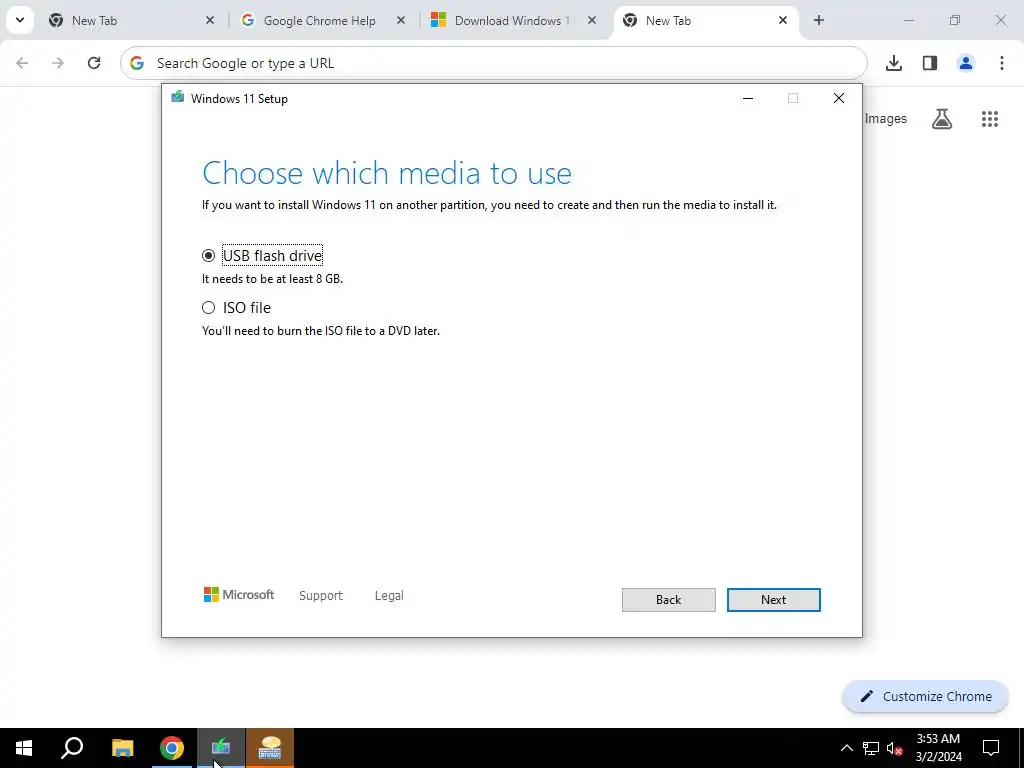Image resolution: width=1024 pixels, height=768 pixels.
Task: Open Chrome three-dot menu
Action: (x=1001, y=63)
